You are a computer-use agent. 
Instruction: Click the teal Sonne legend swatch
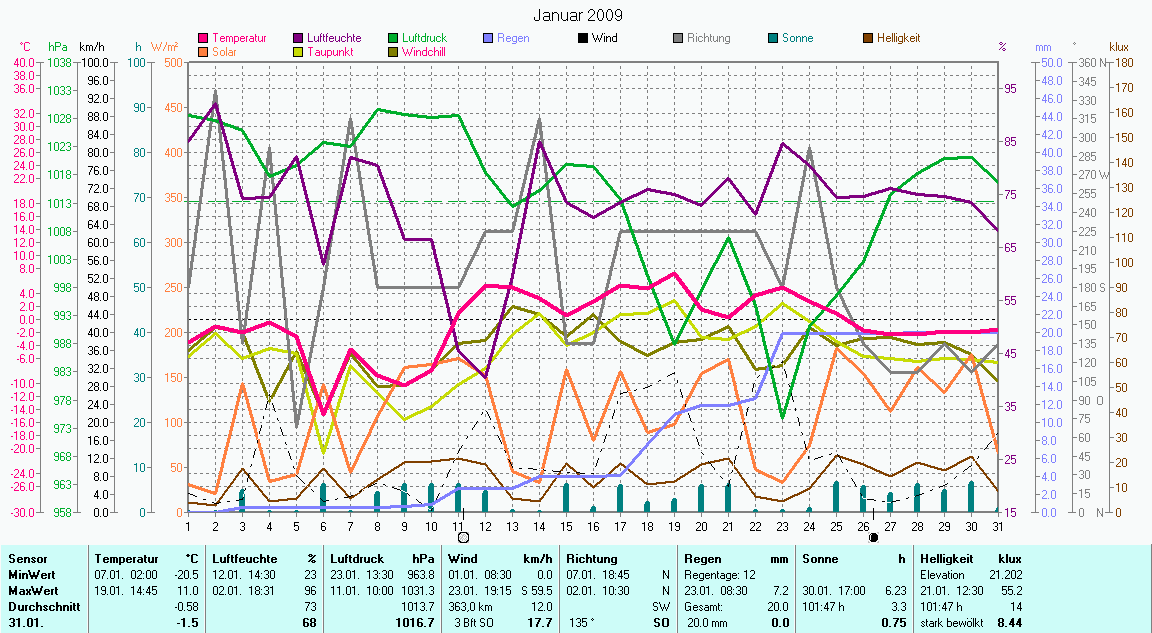pyautogui.click(x=773, y=39)
